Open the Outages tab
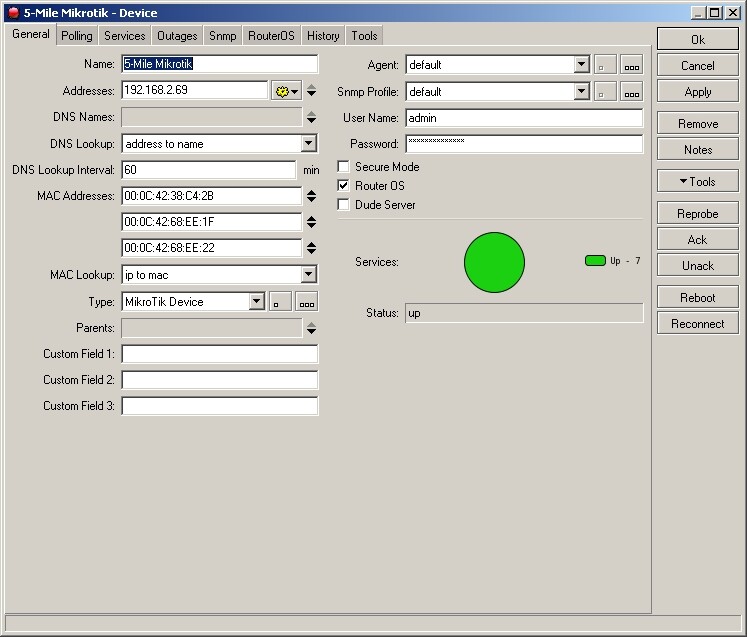 [177, 36]
